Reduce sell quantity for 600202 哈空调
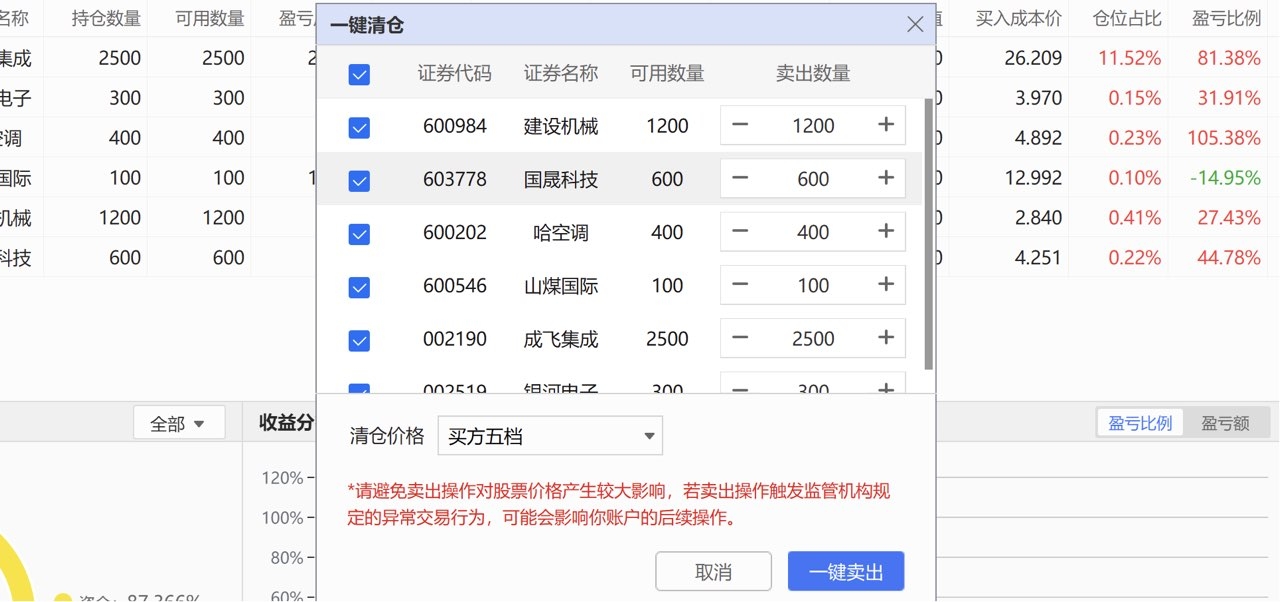1280x602 pixels. pos(740,232)
